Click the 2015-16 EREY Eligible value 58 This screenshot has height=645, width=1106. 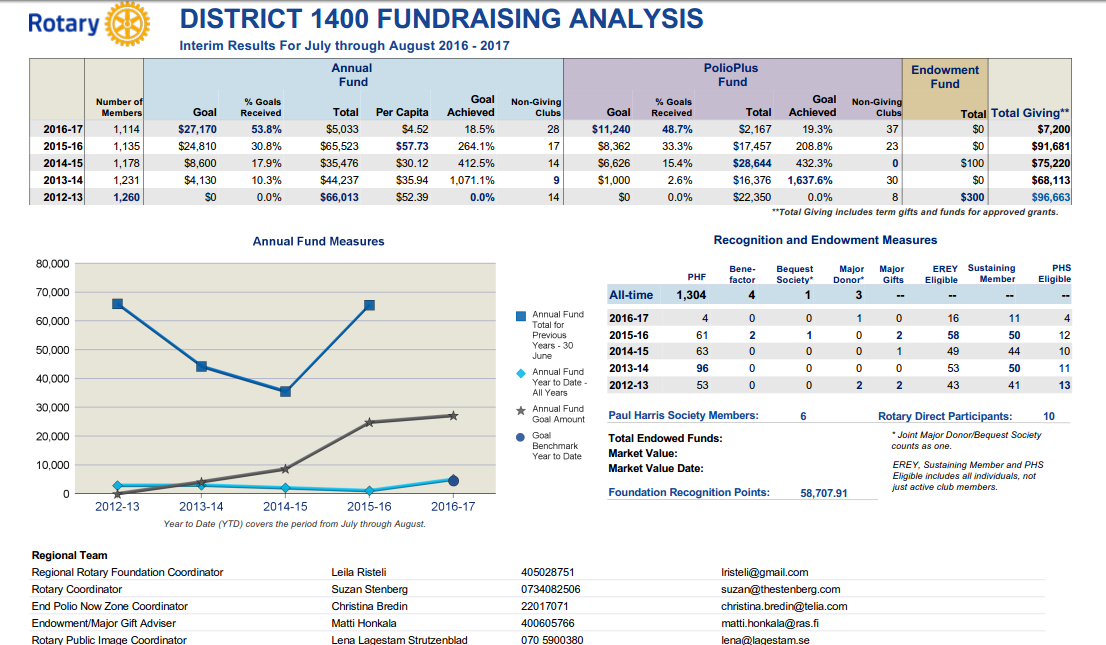click(x=953, y=335)
